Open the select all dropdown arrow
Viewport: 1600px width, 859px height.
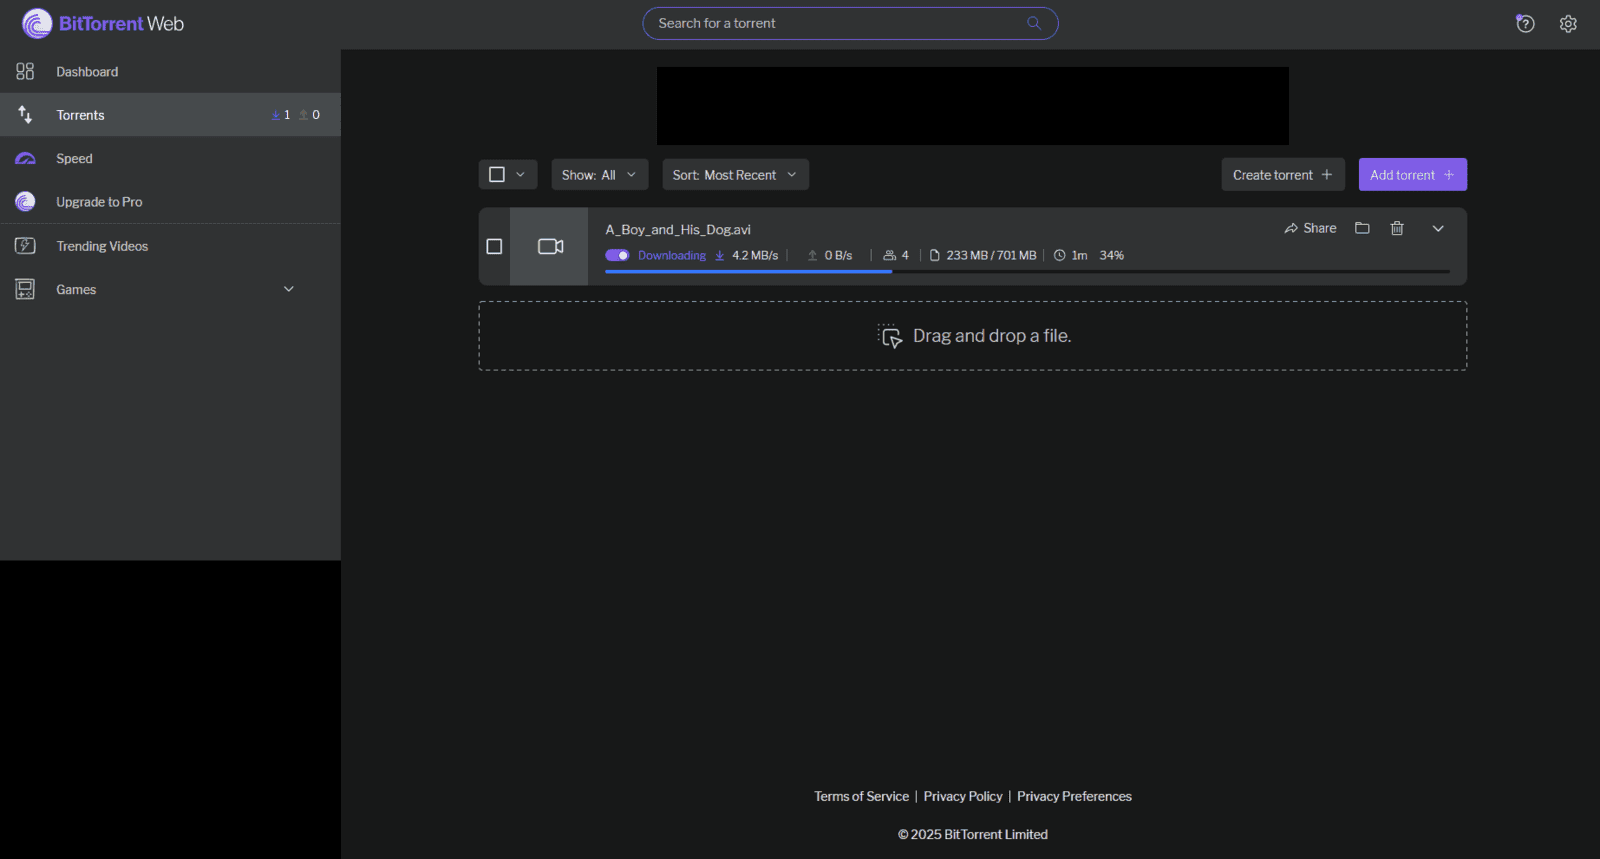pyautogui.click(x=520, y=175)
